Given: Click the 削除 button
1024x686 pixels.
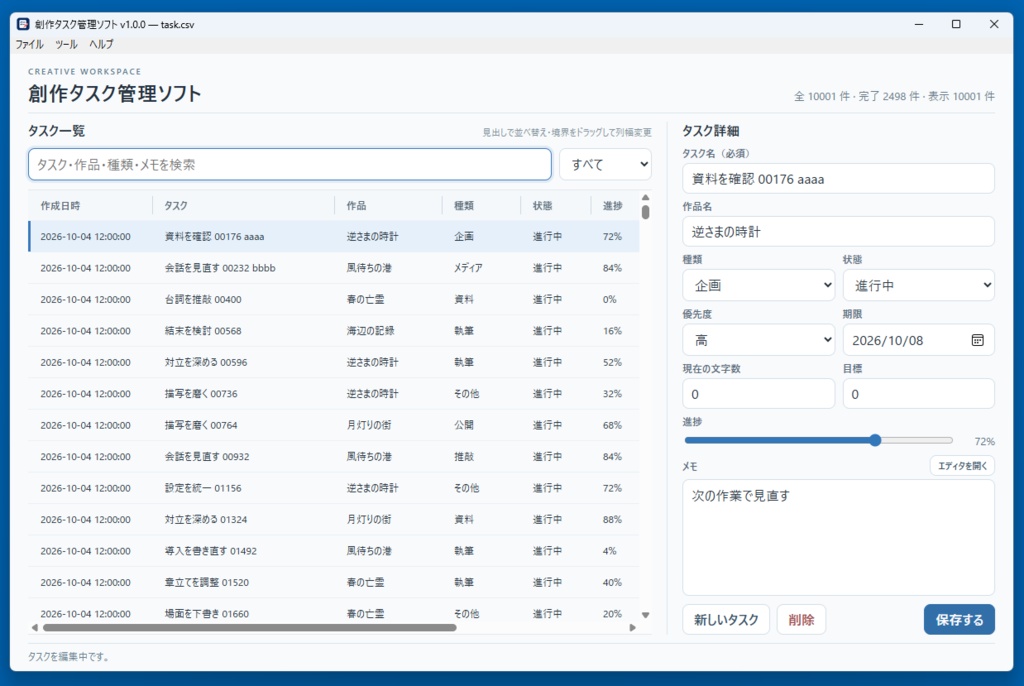Looking at the screenshot, I should (801, 619).
